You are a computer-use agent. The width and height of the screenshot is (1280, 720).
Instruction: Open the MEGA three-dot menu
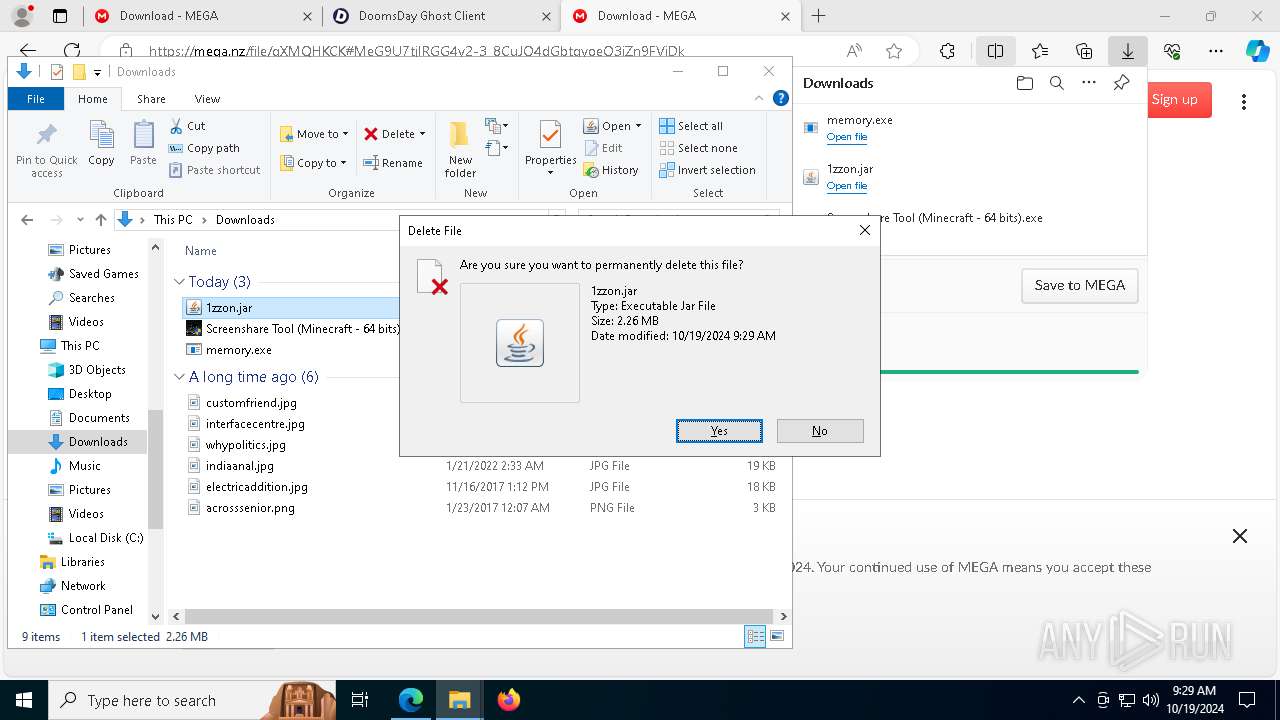[x=1244, y=101]
